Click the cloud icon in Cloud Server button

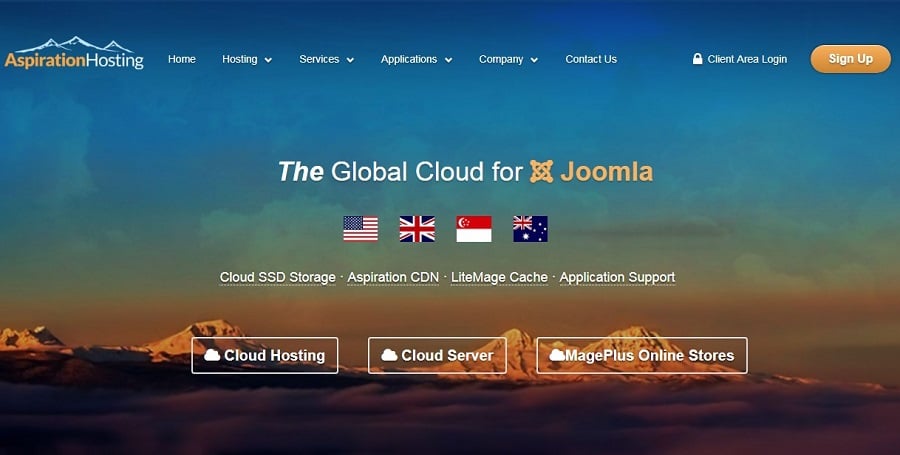point(389,355)
